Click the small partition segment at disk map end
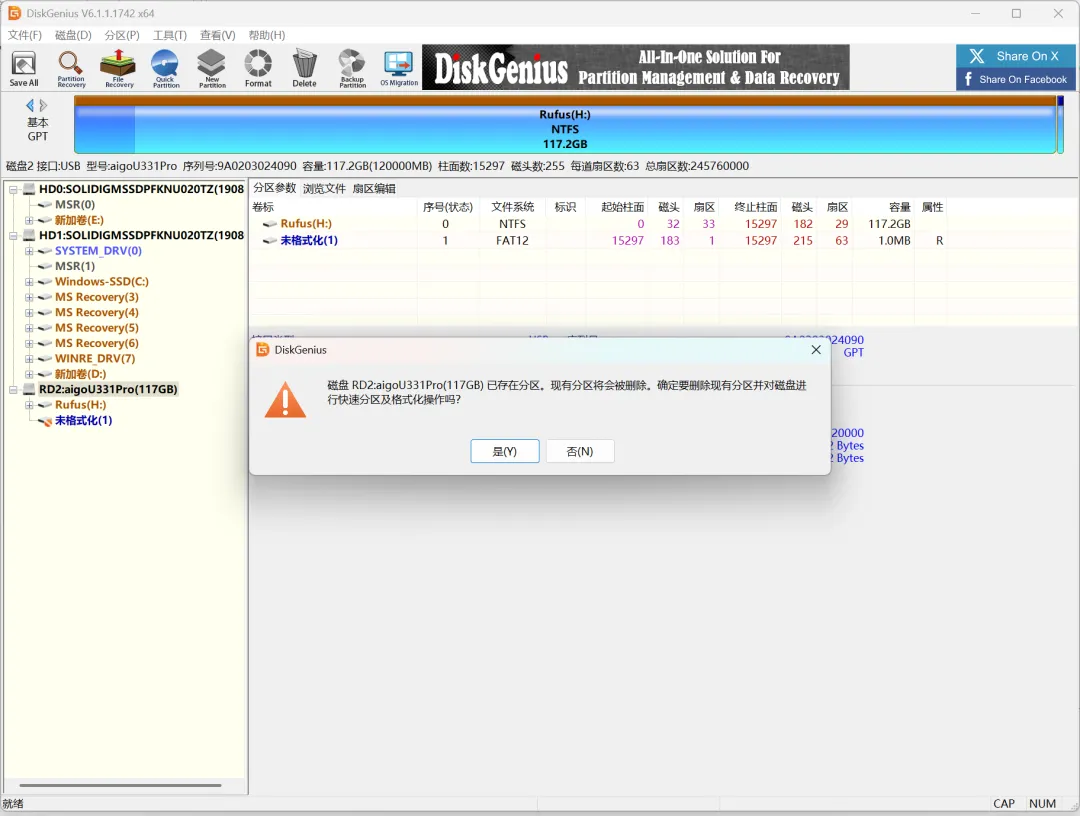The width and height of the screenshot is (1080, 816). (x=1061, y=125)
